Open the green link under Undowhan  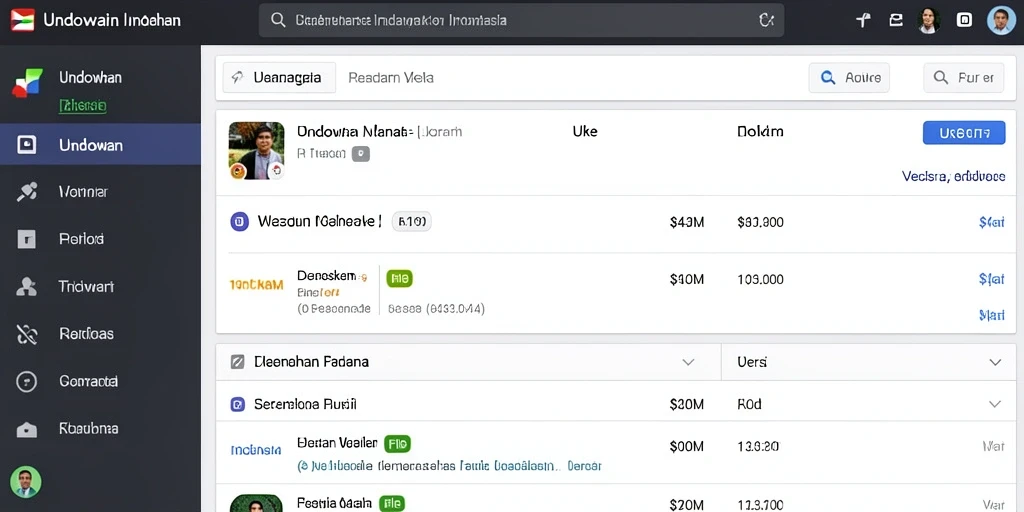pos(83,106)
